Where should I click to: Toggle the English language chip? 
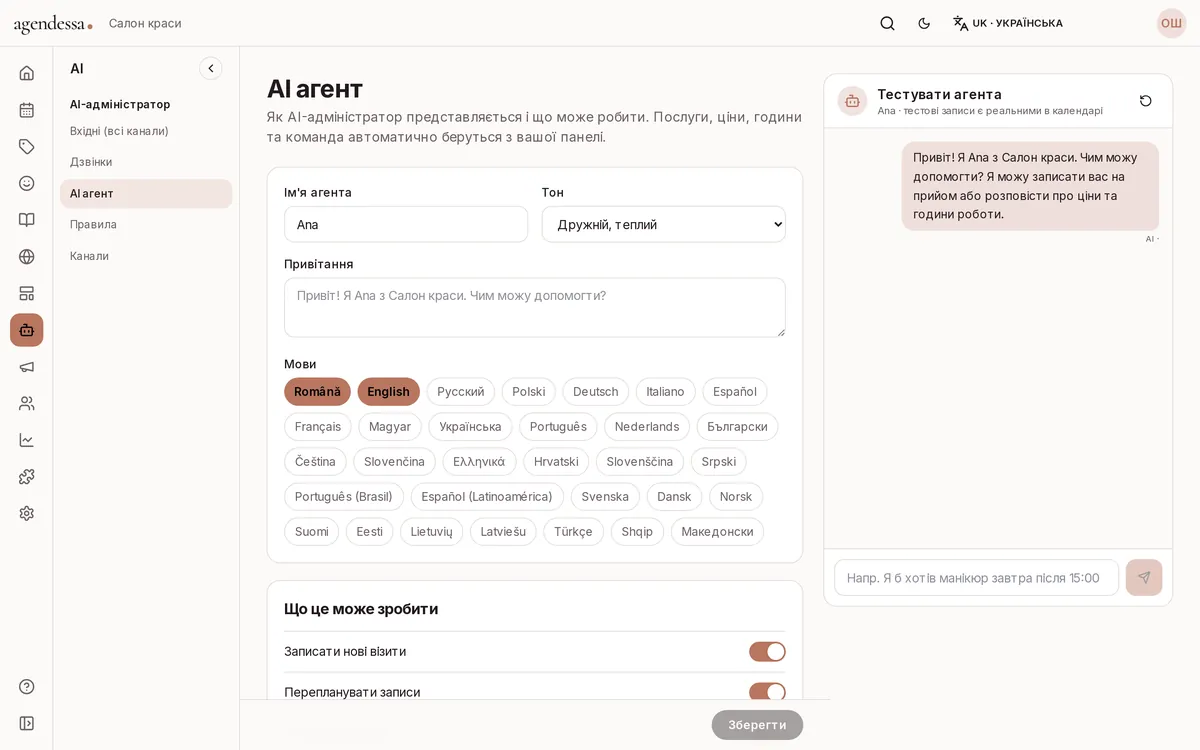coord(388,392)
